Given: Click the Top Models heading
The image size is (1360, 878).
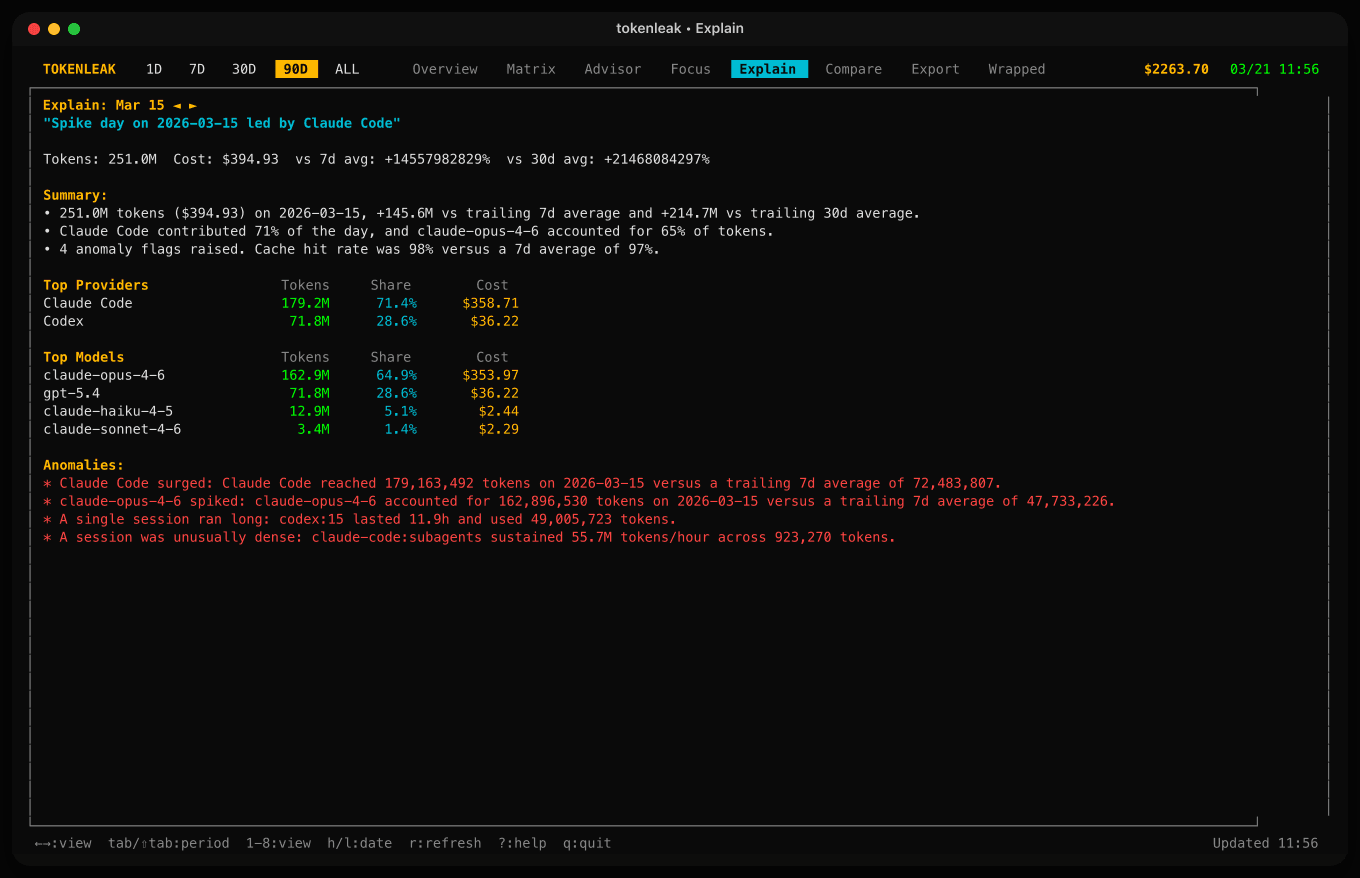Looking at the screenshot, I should coord(84,357).
